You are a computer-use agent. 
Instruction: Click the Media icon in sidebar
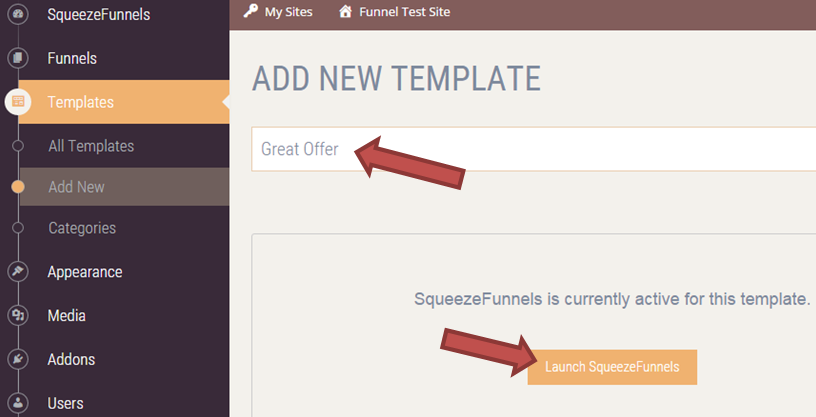click(18, 316)
